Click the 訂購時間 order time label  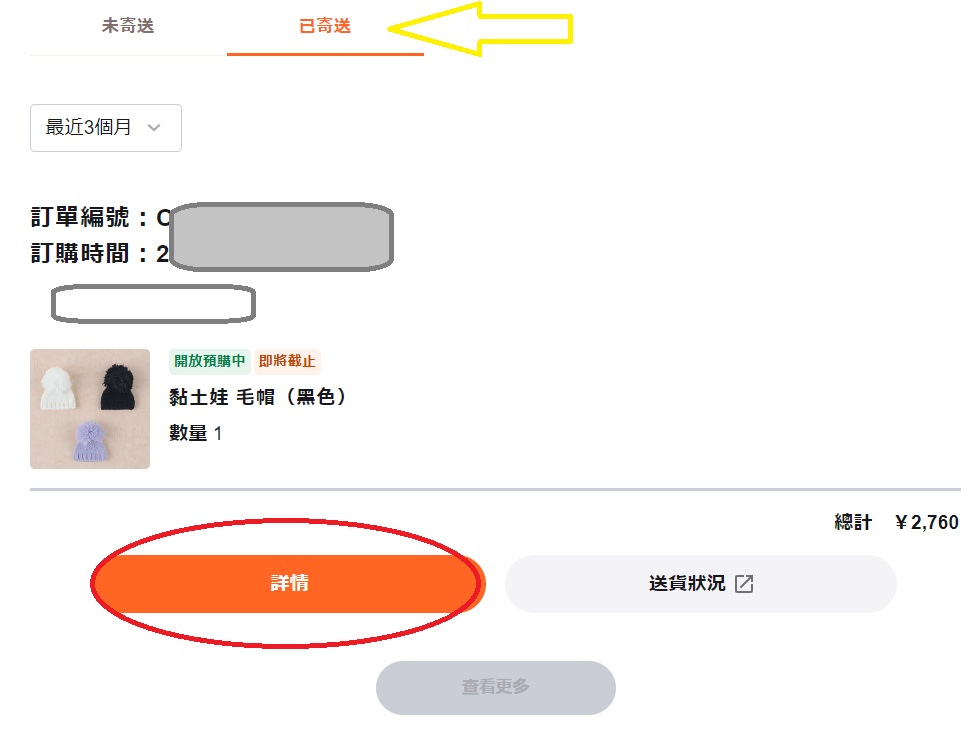(x=80, y=253)
